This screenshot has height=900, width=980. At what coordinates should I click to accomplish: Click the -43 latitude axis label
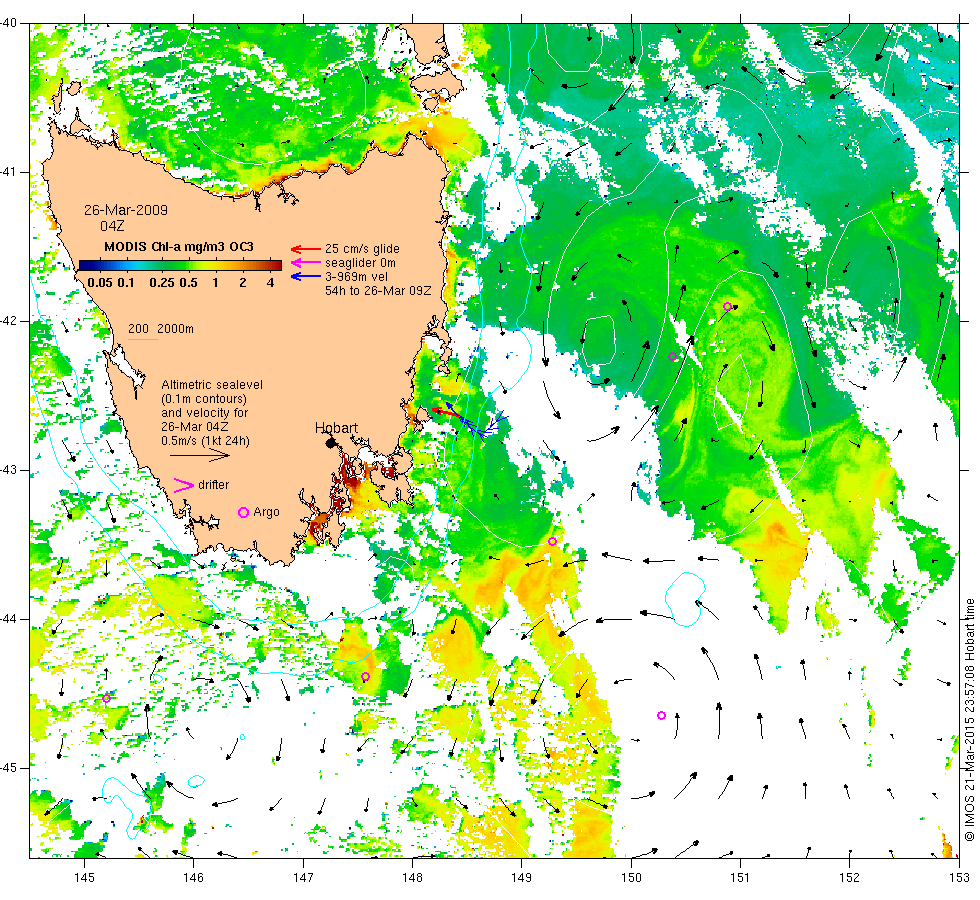8,470
